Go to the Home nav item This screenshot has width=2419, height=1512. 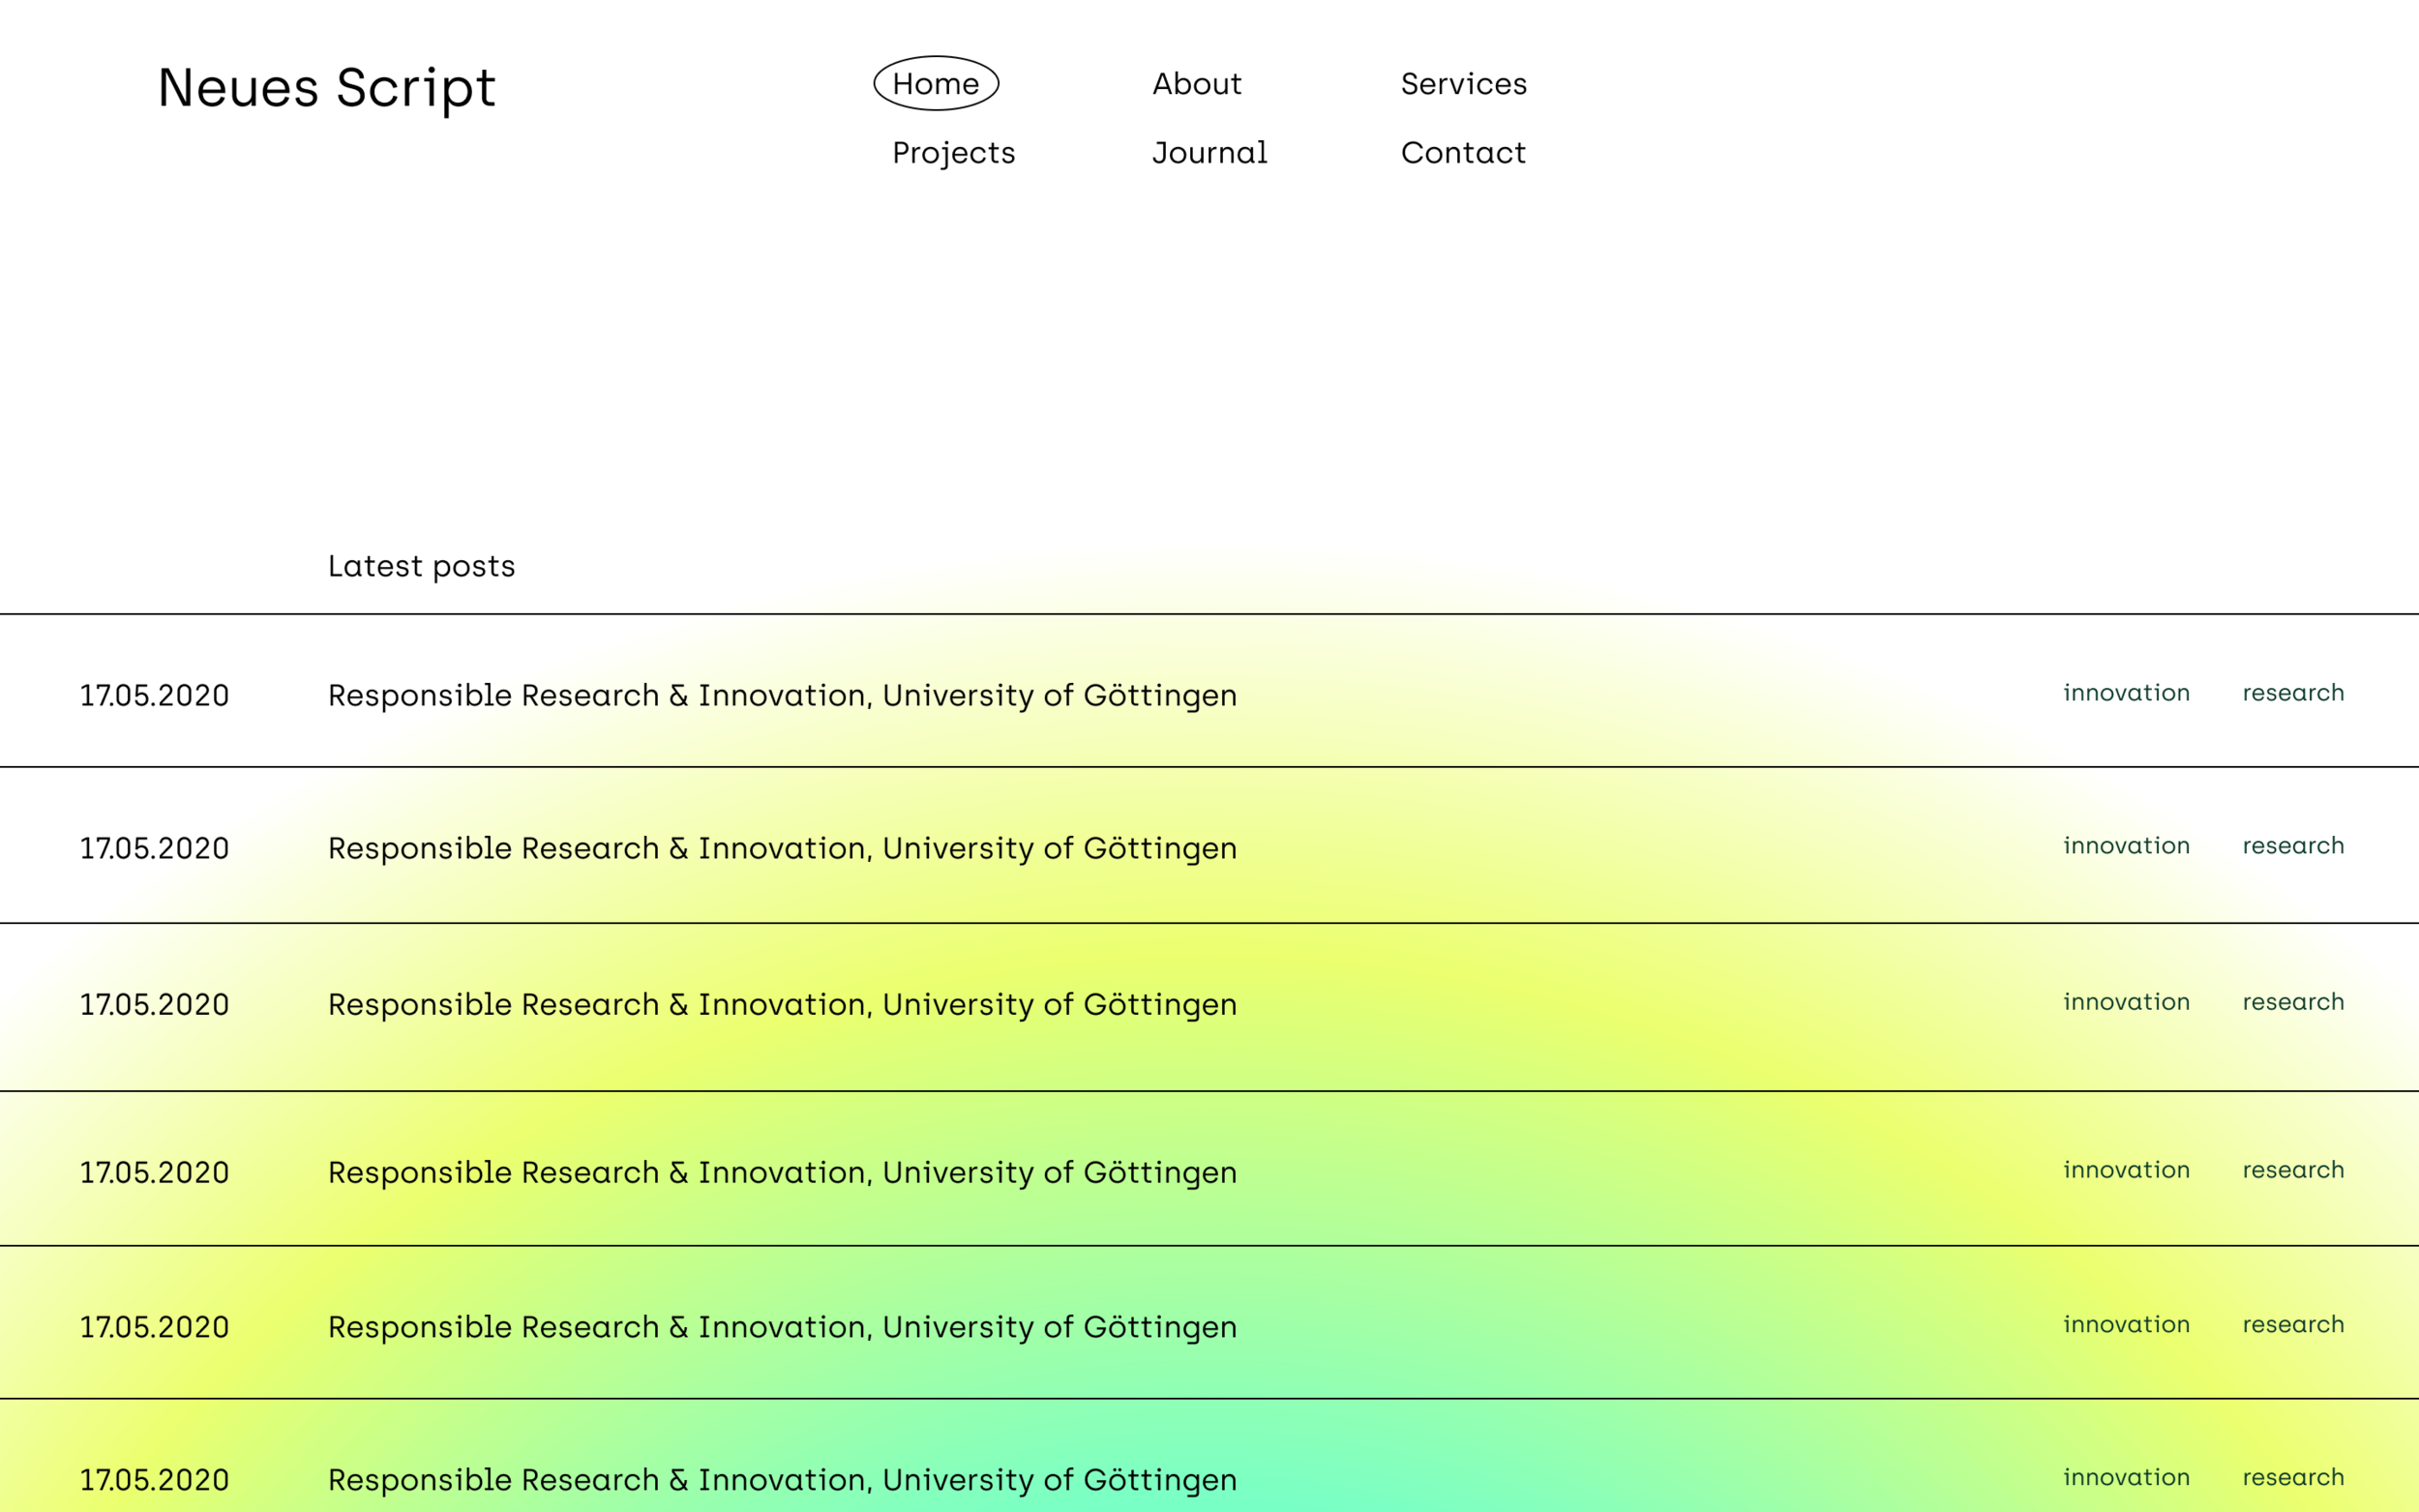tap(936, 83)
